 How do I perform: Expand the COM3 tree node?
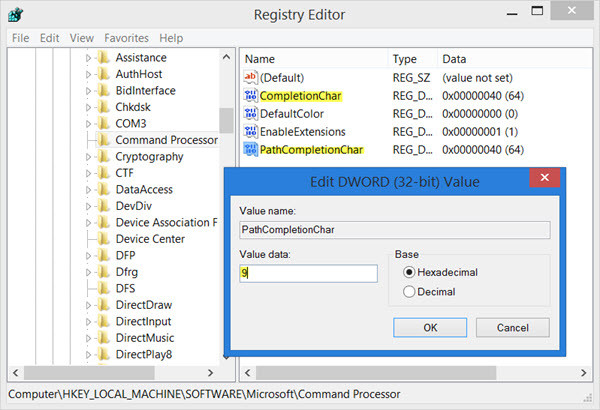coord(88,124)
